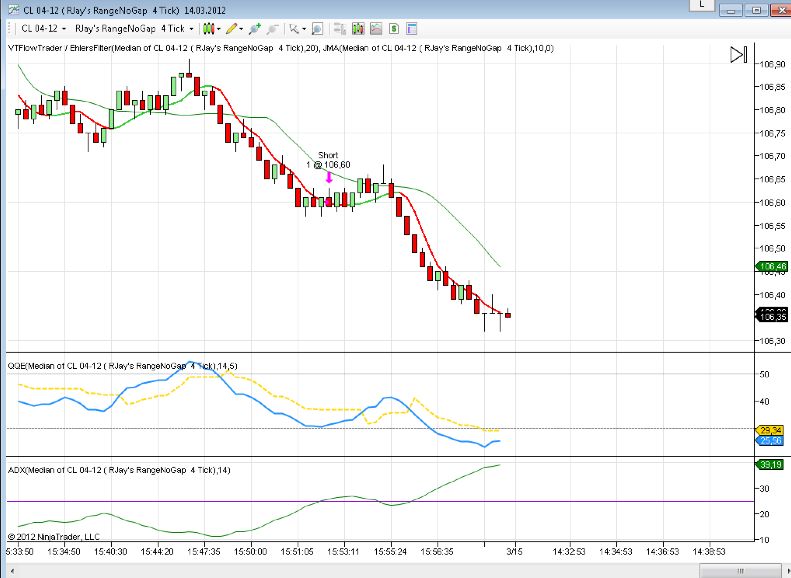Click the horizontal scrollbar thumb
Image resolution: width=791 pixels, height=578 pixels.
coord(740,571)
